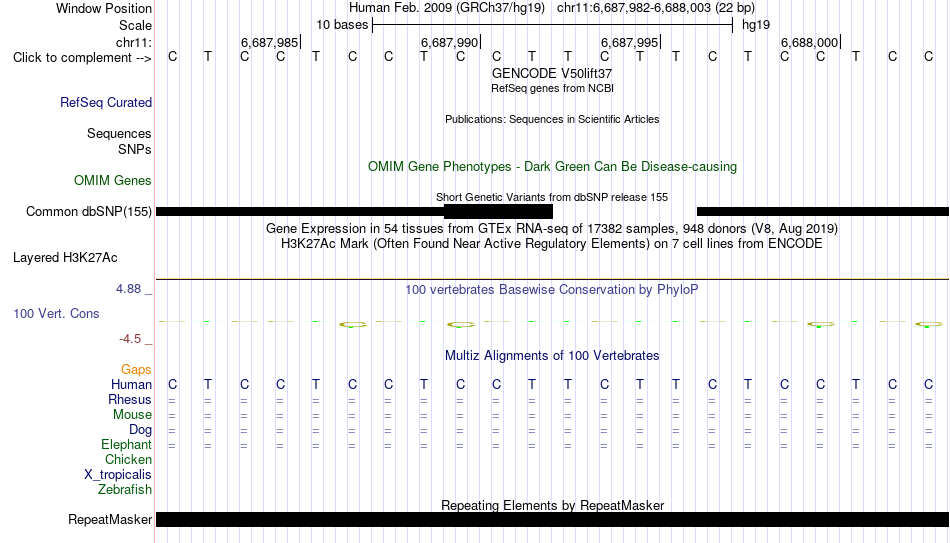Viewport: 950px width, 543px height.
Task: Select the Rhesus species label
Action: (130, 399)
